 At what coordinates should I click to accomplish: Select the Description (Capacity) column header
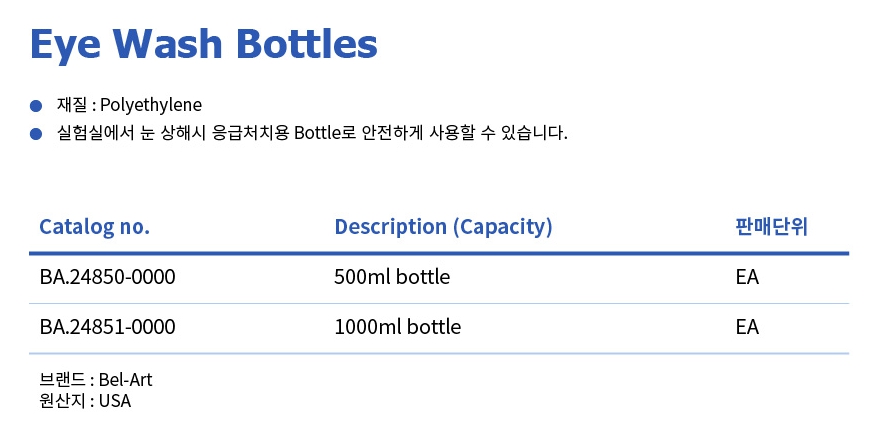[443, 227]
